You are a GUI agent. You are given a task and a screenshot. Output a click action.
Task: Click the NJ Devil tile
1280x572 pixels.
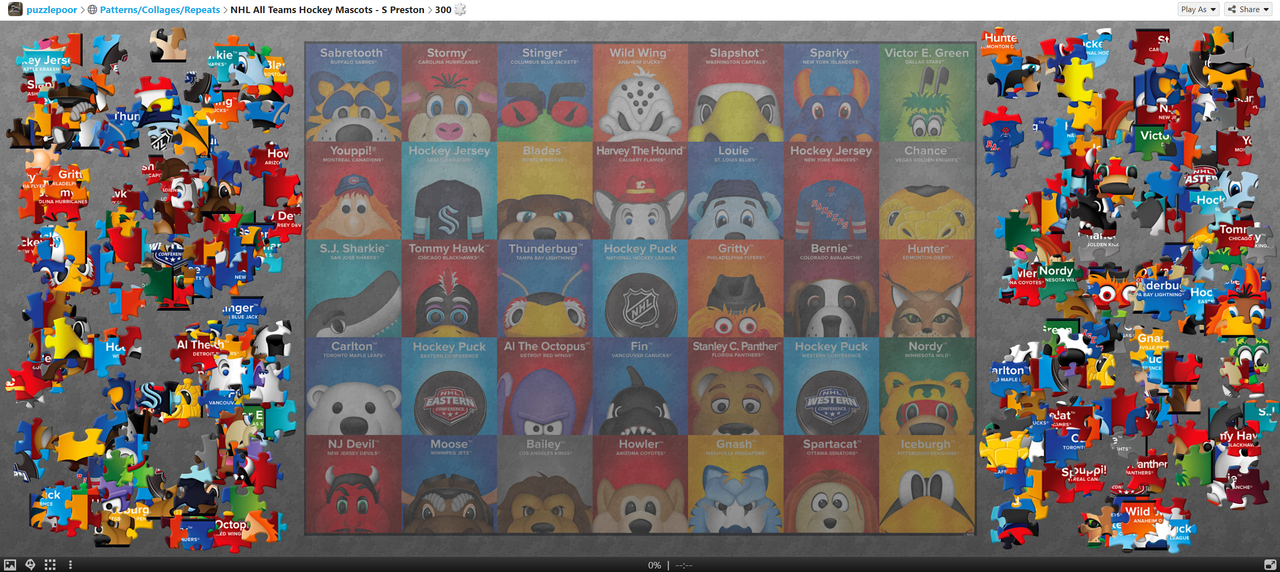pos(353,484)
